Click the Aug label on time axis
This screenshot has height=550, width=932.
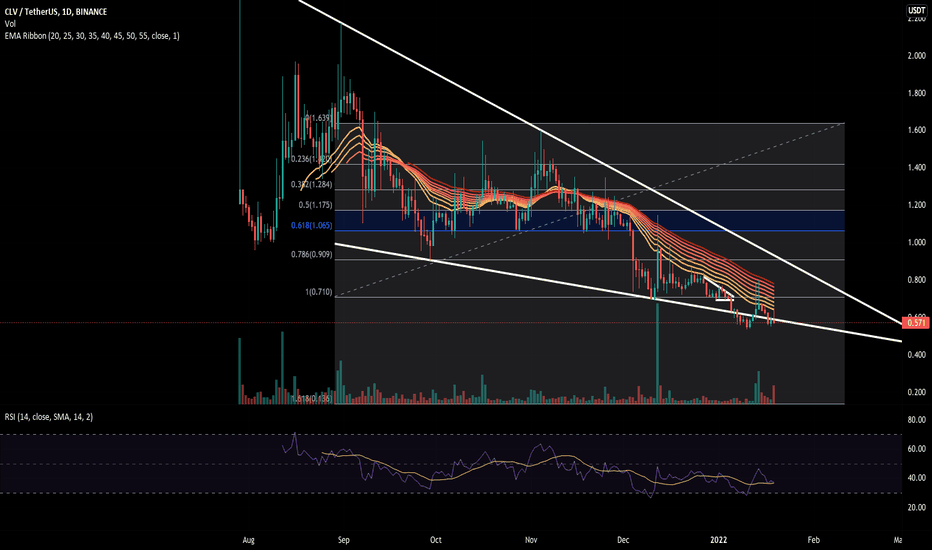click(x=248, y=540)
